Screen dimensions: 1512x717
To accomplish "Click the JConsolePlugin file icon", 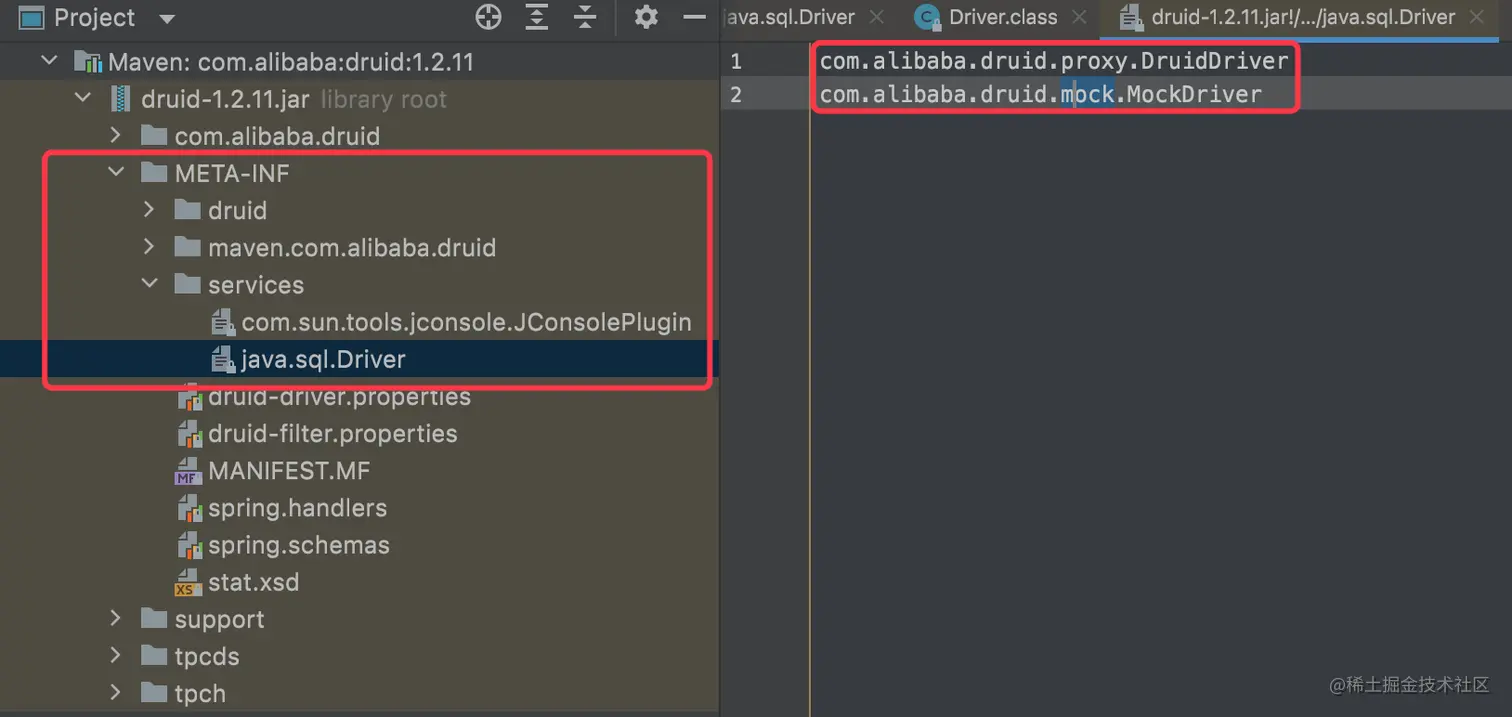I will click(x=222, y=322).
